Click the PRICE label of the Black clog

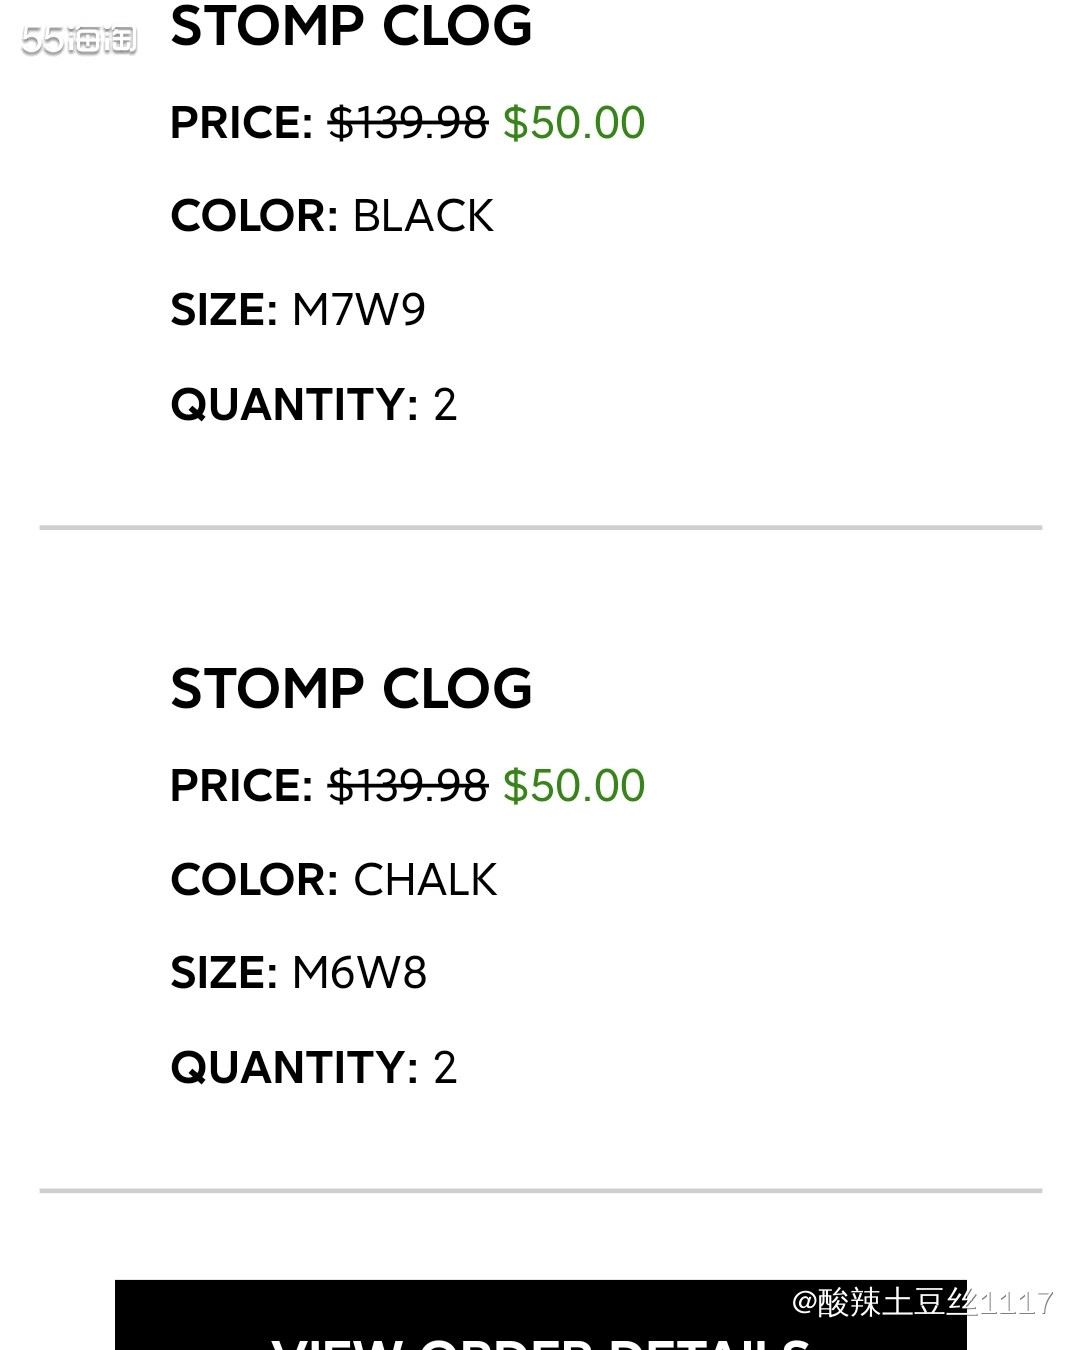241,123
